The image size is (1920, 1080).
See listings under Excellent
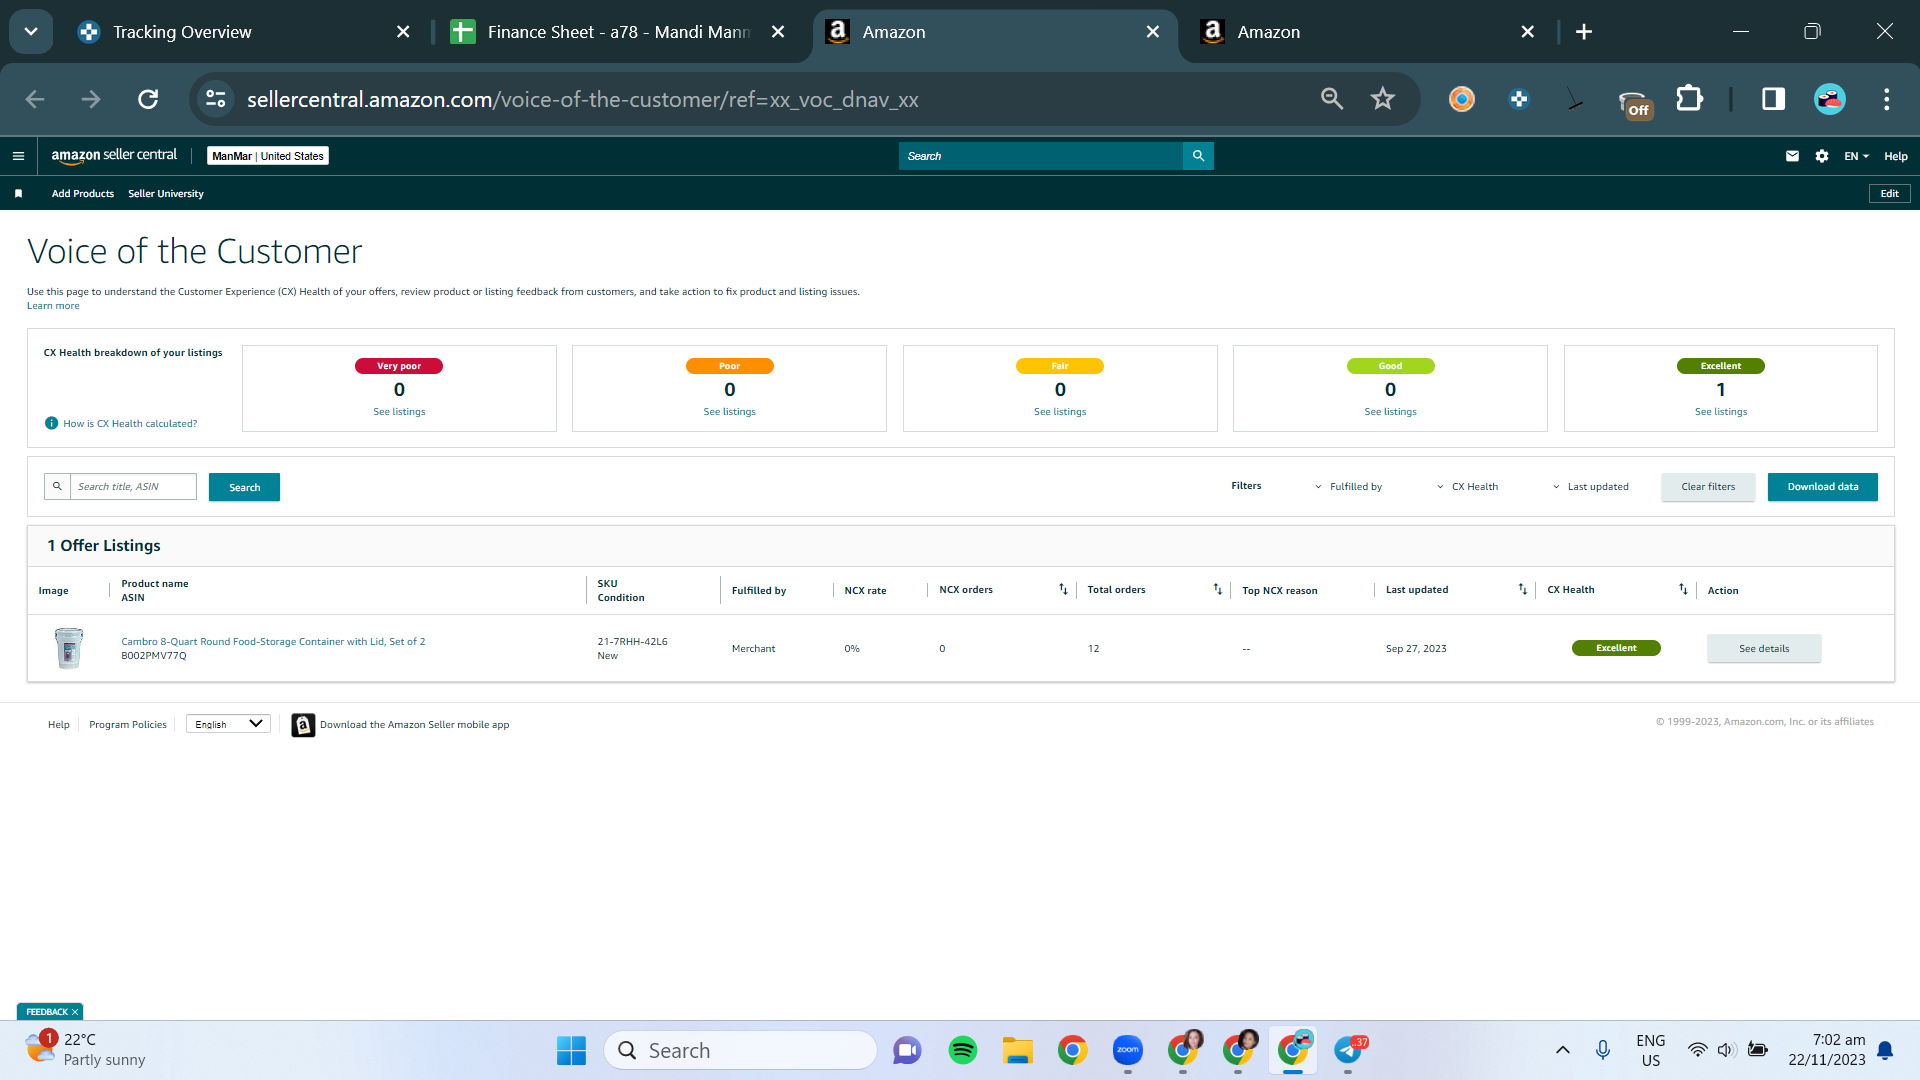click(1721, 412)
